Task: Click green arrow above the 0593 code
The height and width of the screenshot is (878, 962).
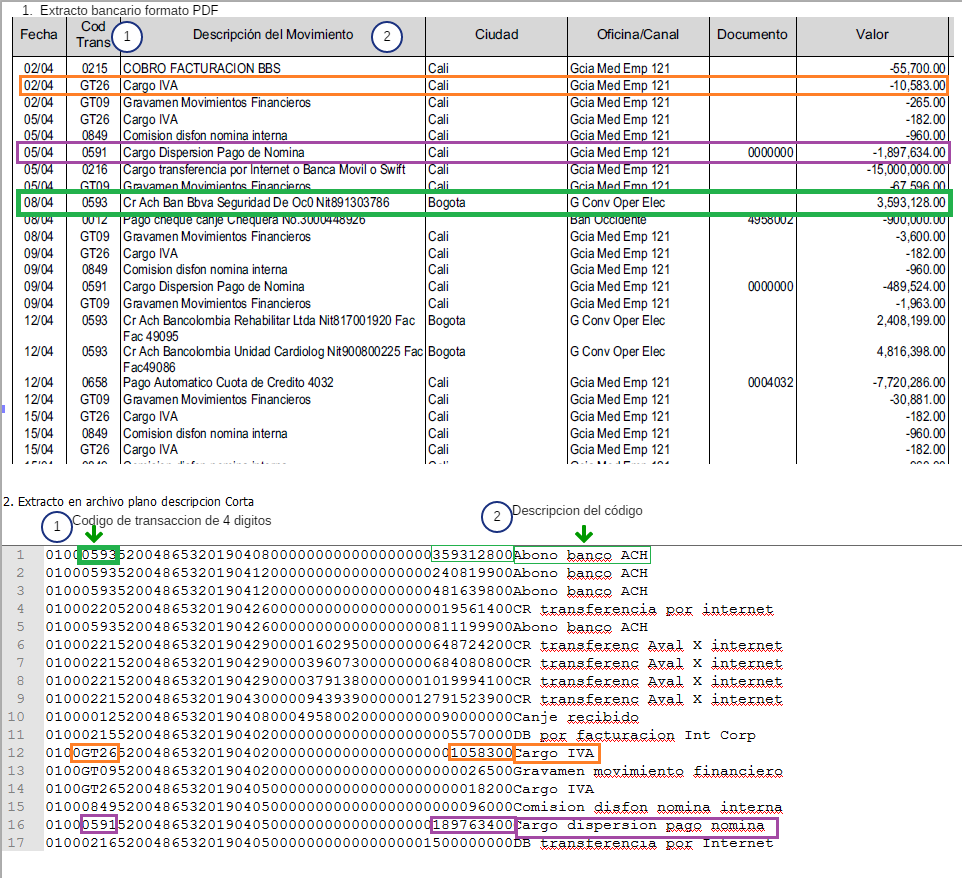Action: coord(94,536)
